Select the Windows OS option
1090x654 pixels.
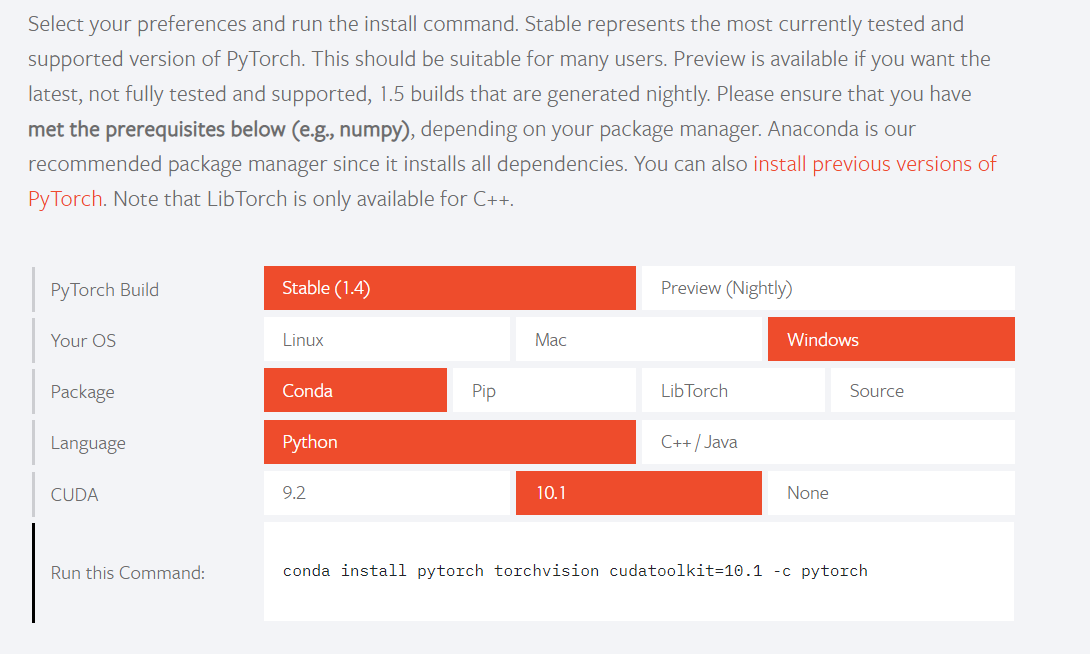pyautogui.click(x=890, y=340)
